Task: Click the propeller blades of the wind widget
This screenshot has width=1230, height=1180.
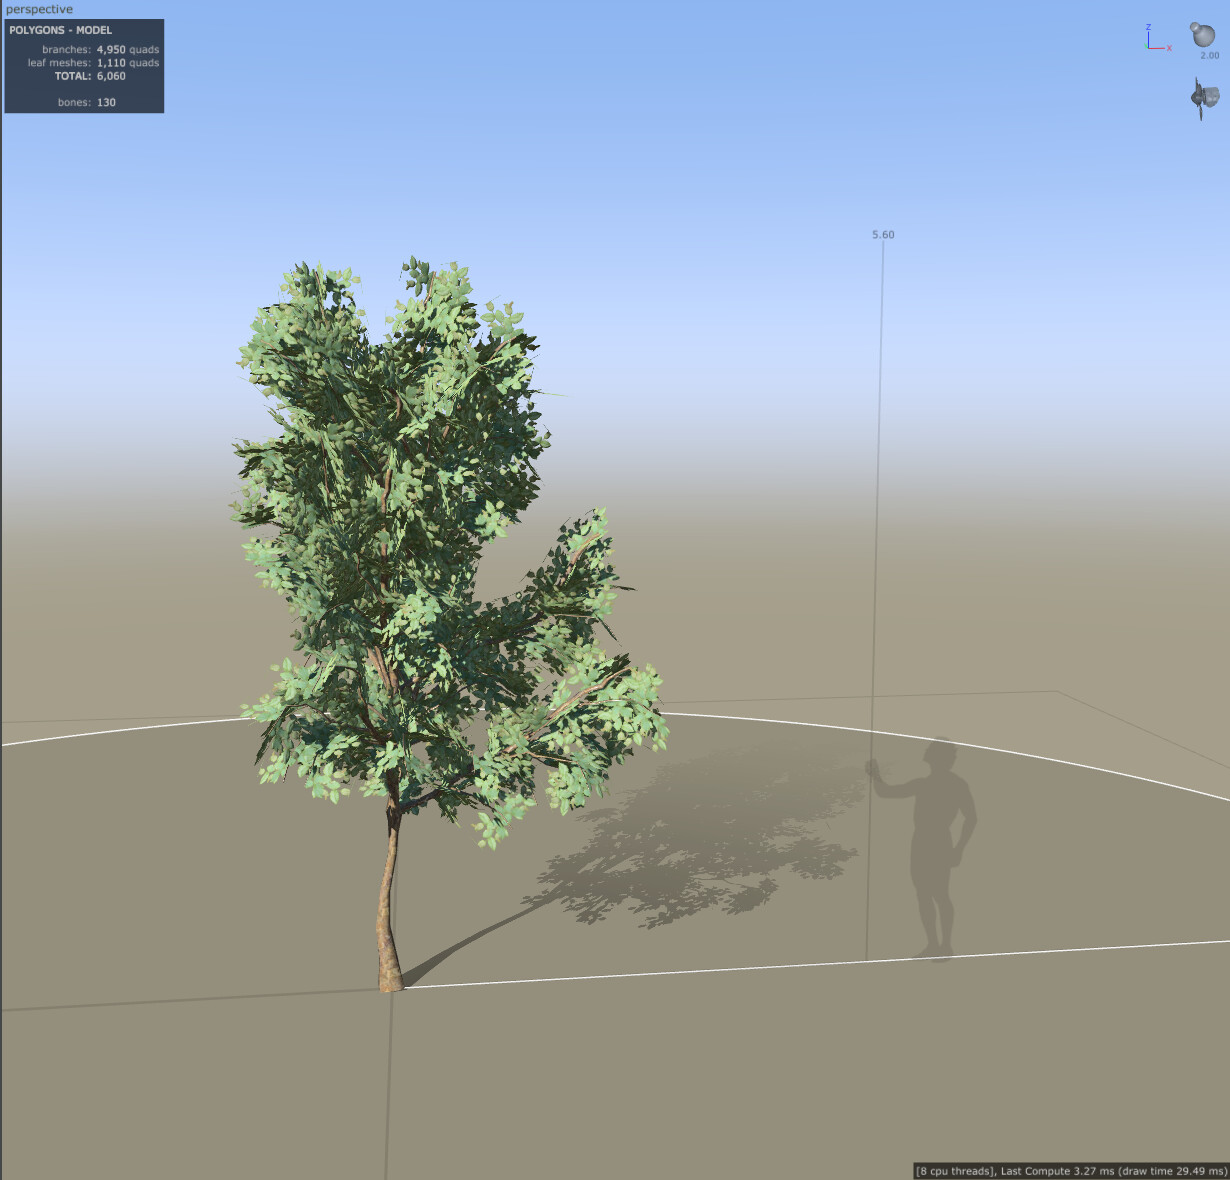Action: (1197, 95)
